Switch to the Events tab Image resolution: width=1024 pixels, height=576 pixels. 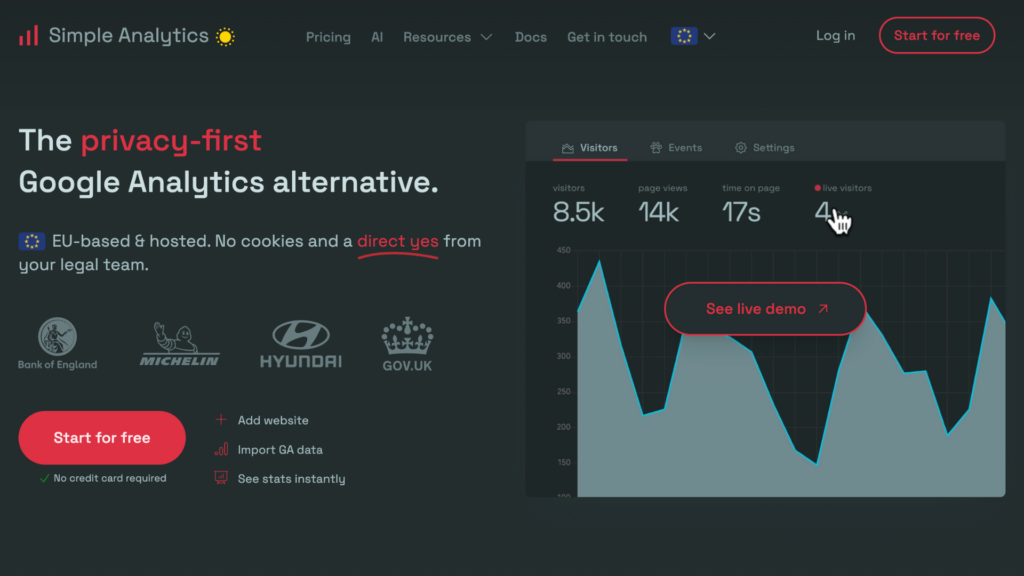click(x=676, y=147)
